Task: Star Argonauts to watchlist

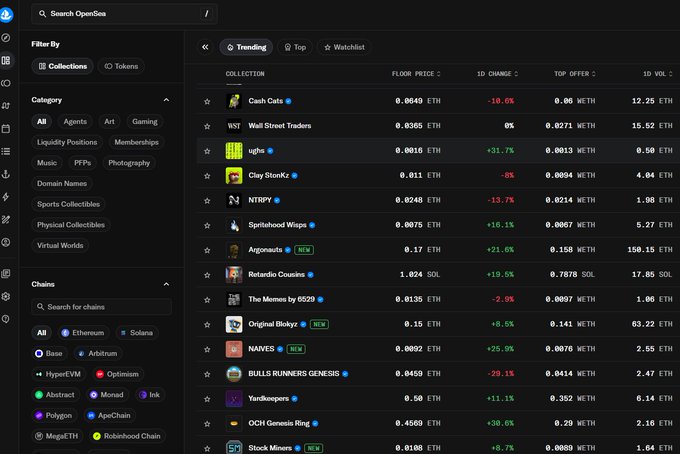Action: point(207,250)
